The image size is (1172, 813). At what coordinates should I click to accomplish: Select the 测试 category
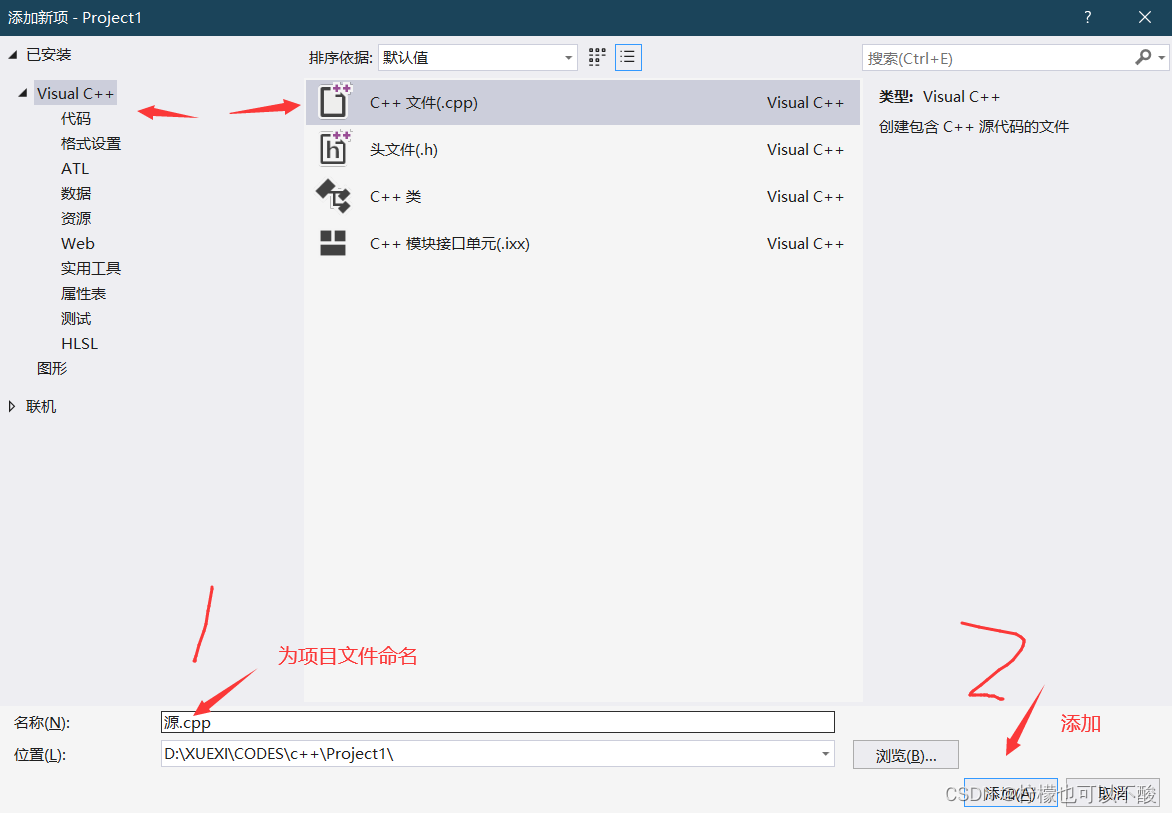[x=75, y=318]
